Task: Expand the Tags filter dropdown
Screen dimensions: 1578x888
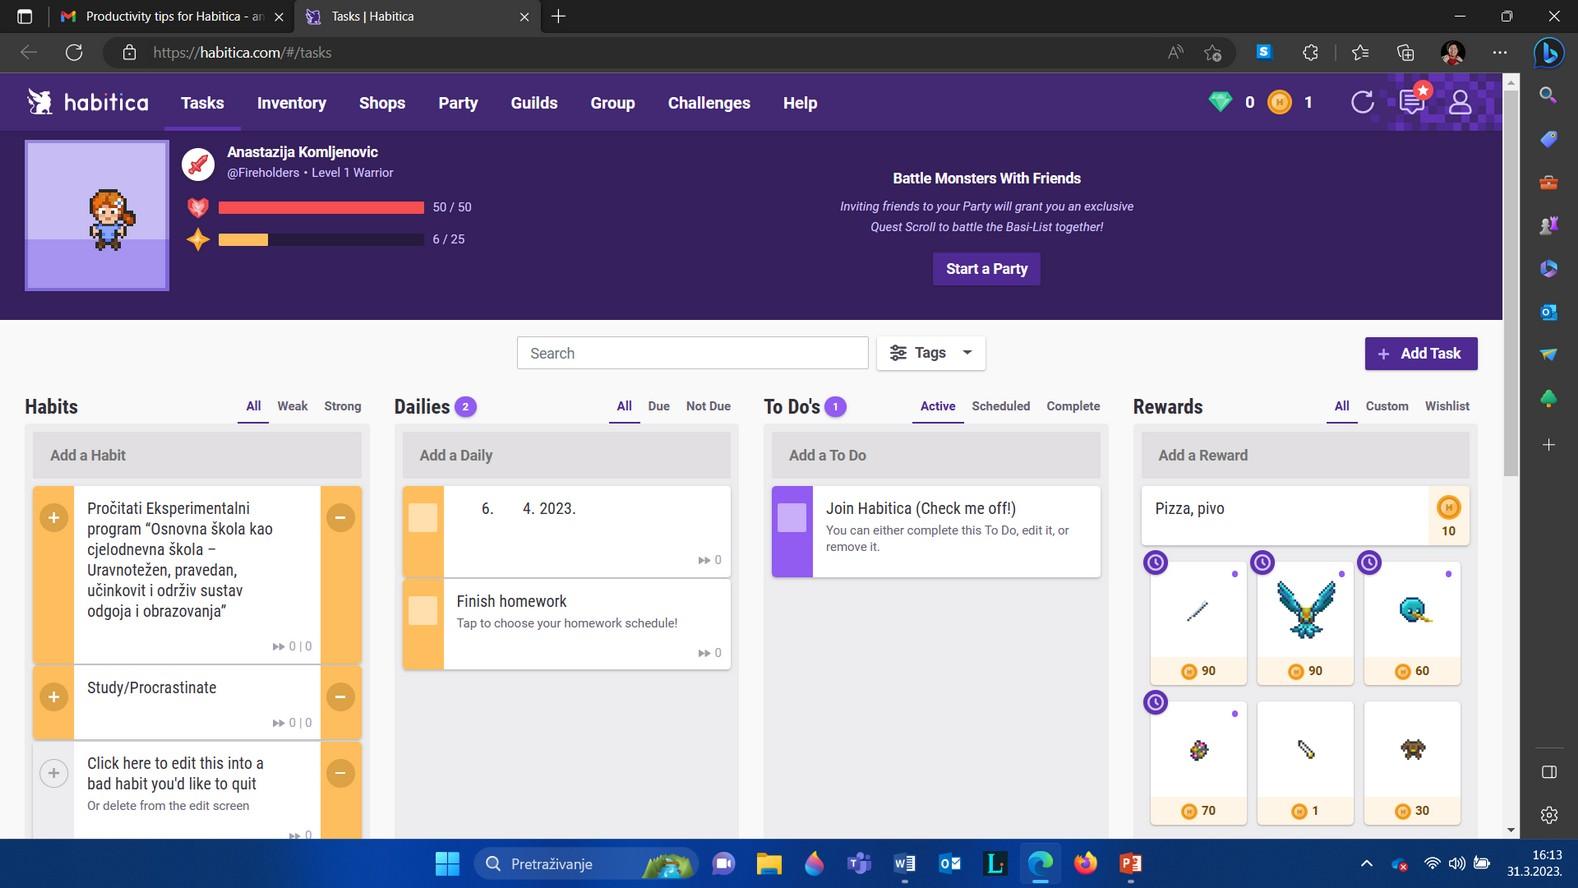Action: pos(931,353)
